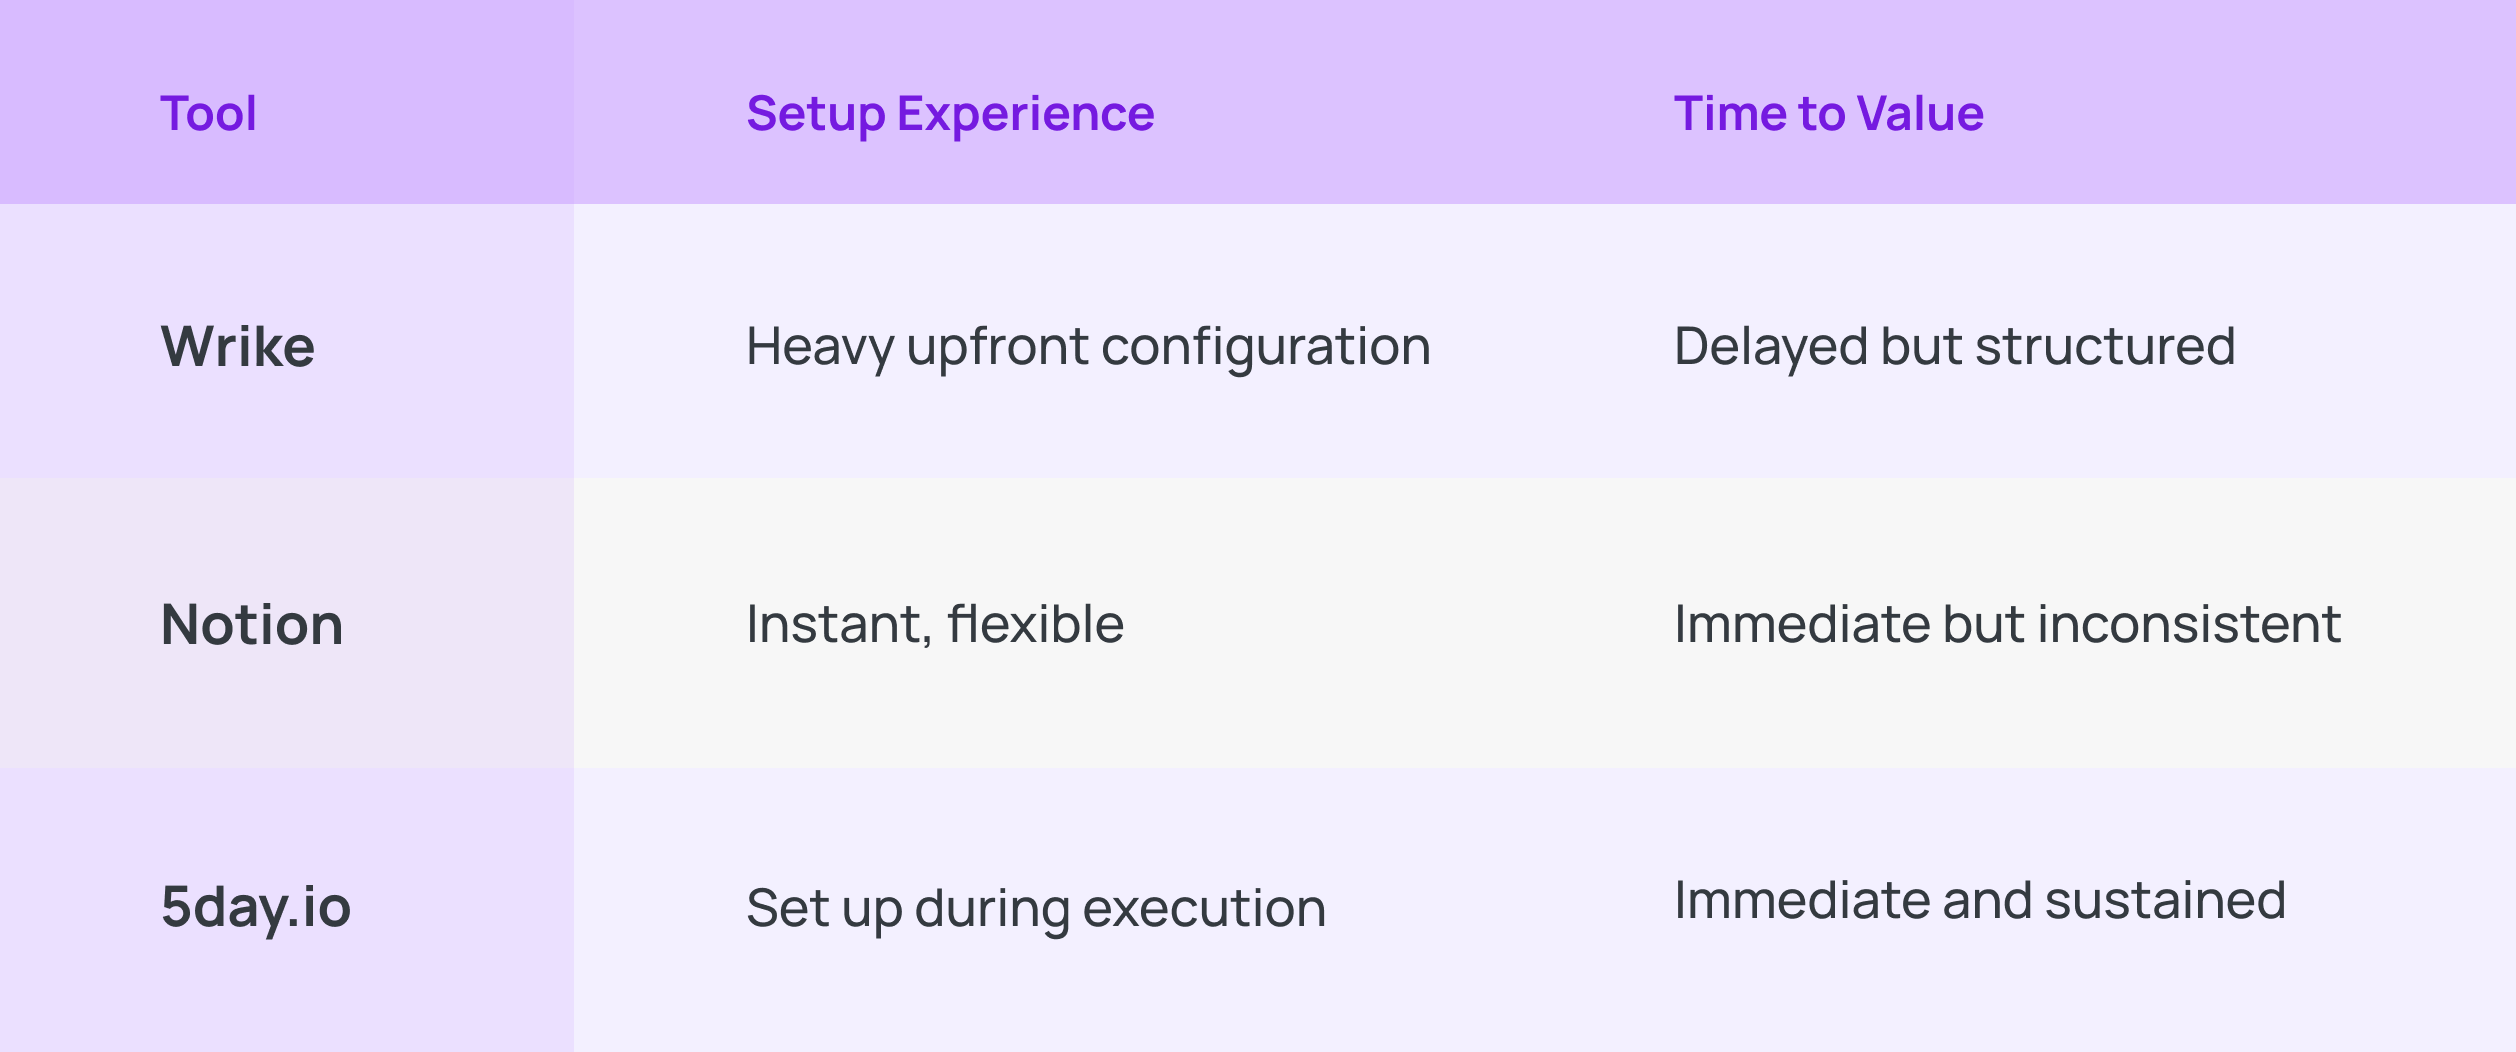
Task: Select the Wrike tool name cell
Action: coord(238,346)
